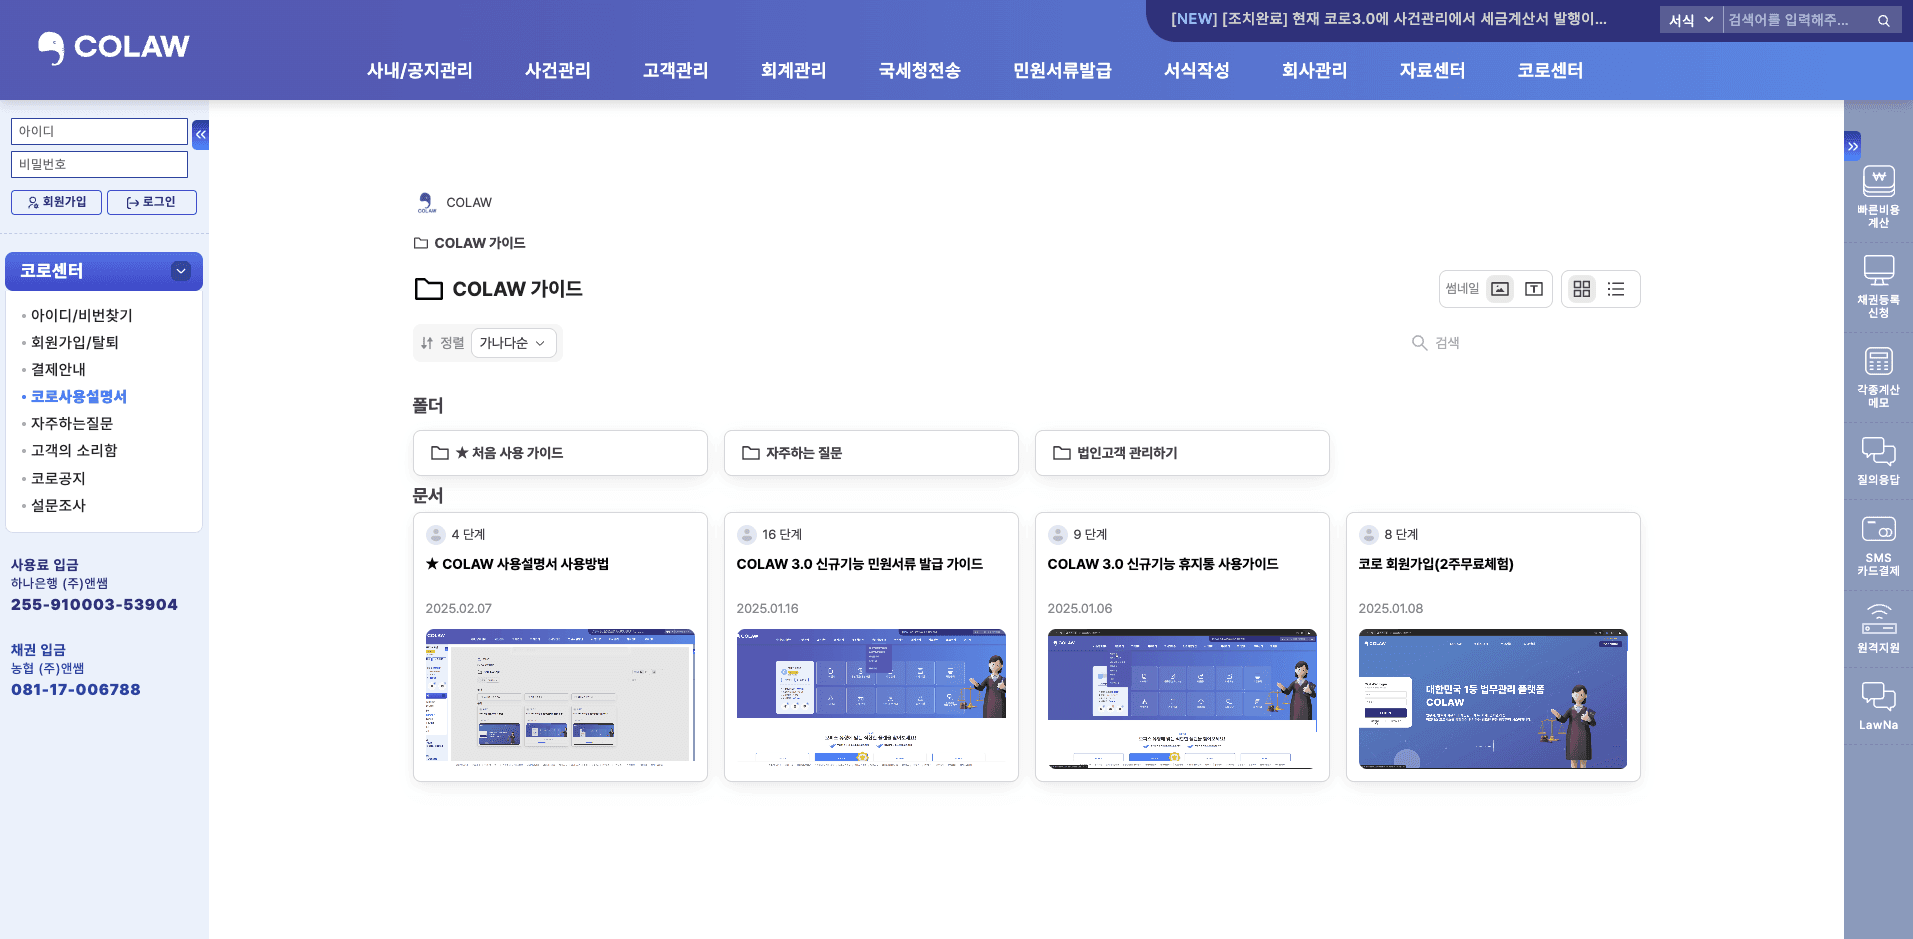Open the 휴지통 사용가이드 thumbnail
The image size is (1913, 939).
click(x=1182, y=698)
